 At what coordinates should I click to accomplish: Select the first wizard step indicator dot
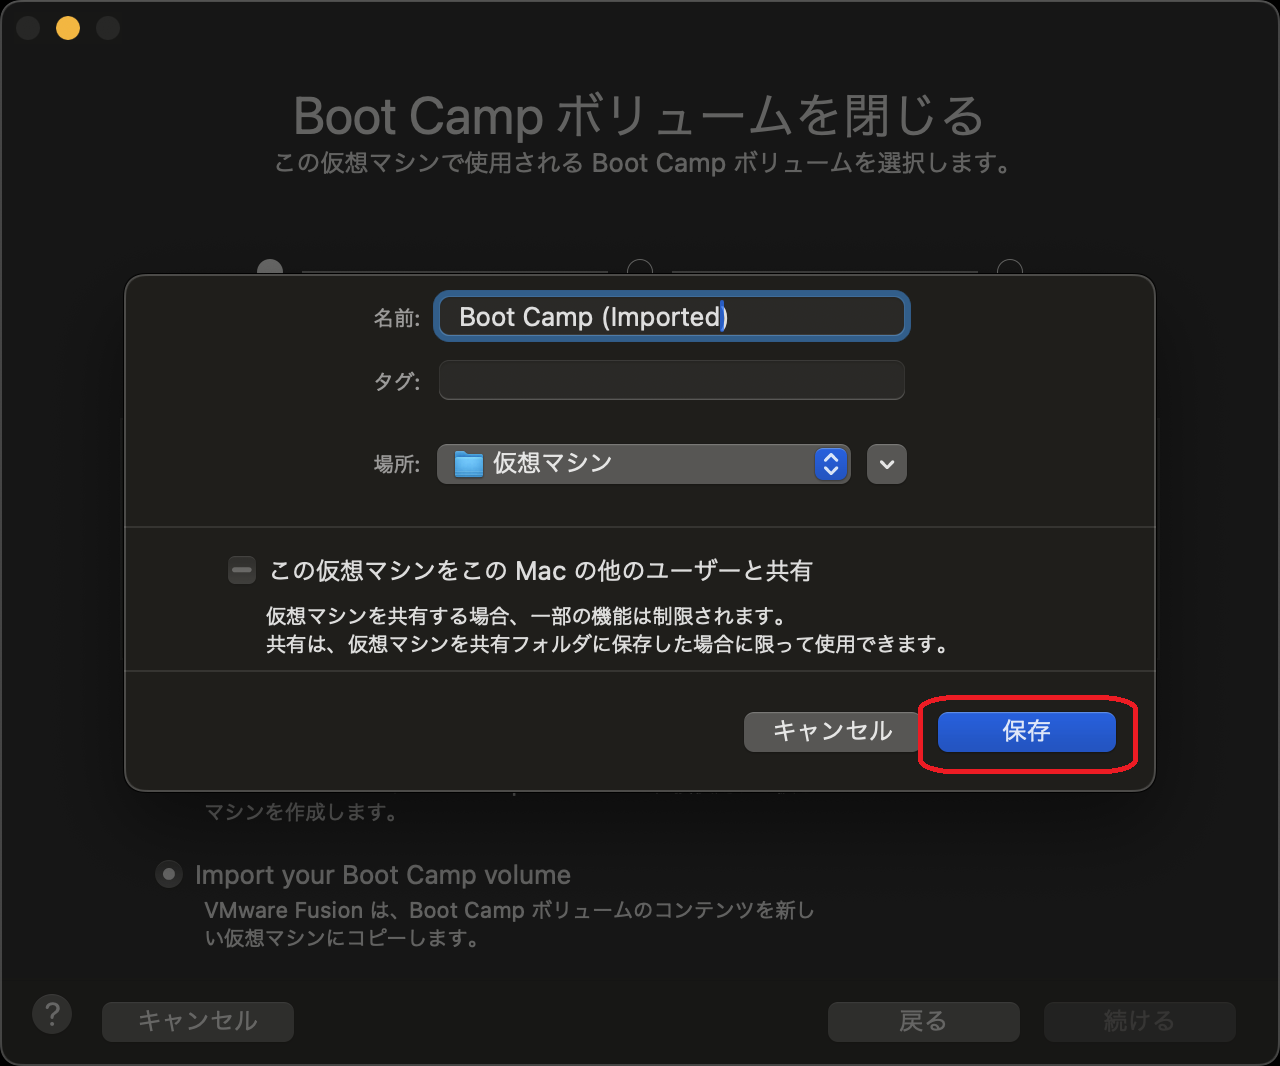point(270,268)
